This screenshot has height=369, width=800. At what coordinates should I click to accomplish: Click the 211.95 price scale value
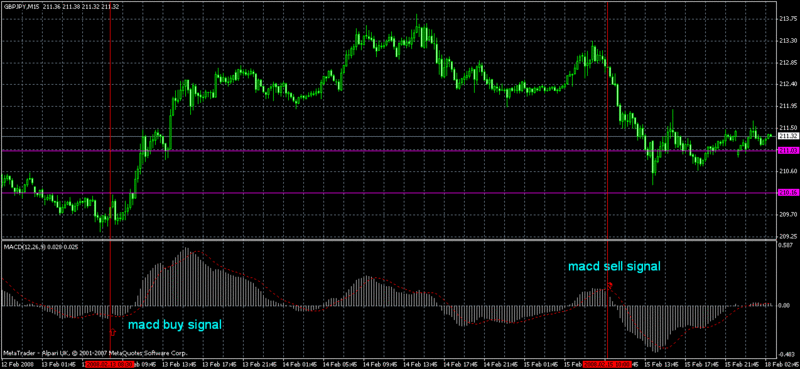788,106
